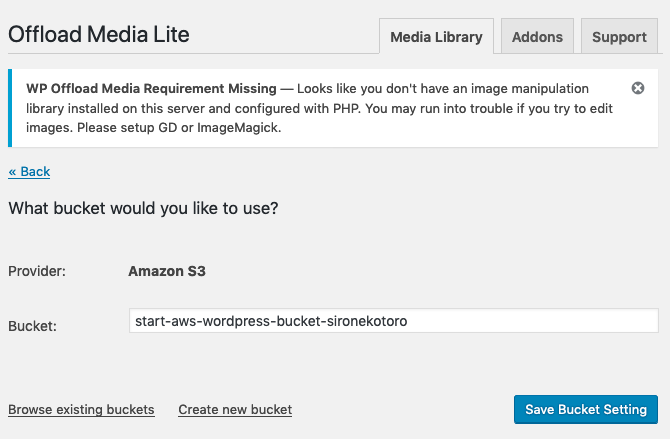Switch to the Media Library tab
The height and width of the screenshot is (439, 670).
click(x=436, y=37)
